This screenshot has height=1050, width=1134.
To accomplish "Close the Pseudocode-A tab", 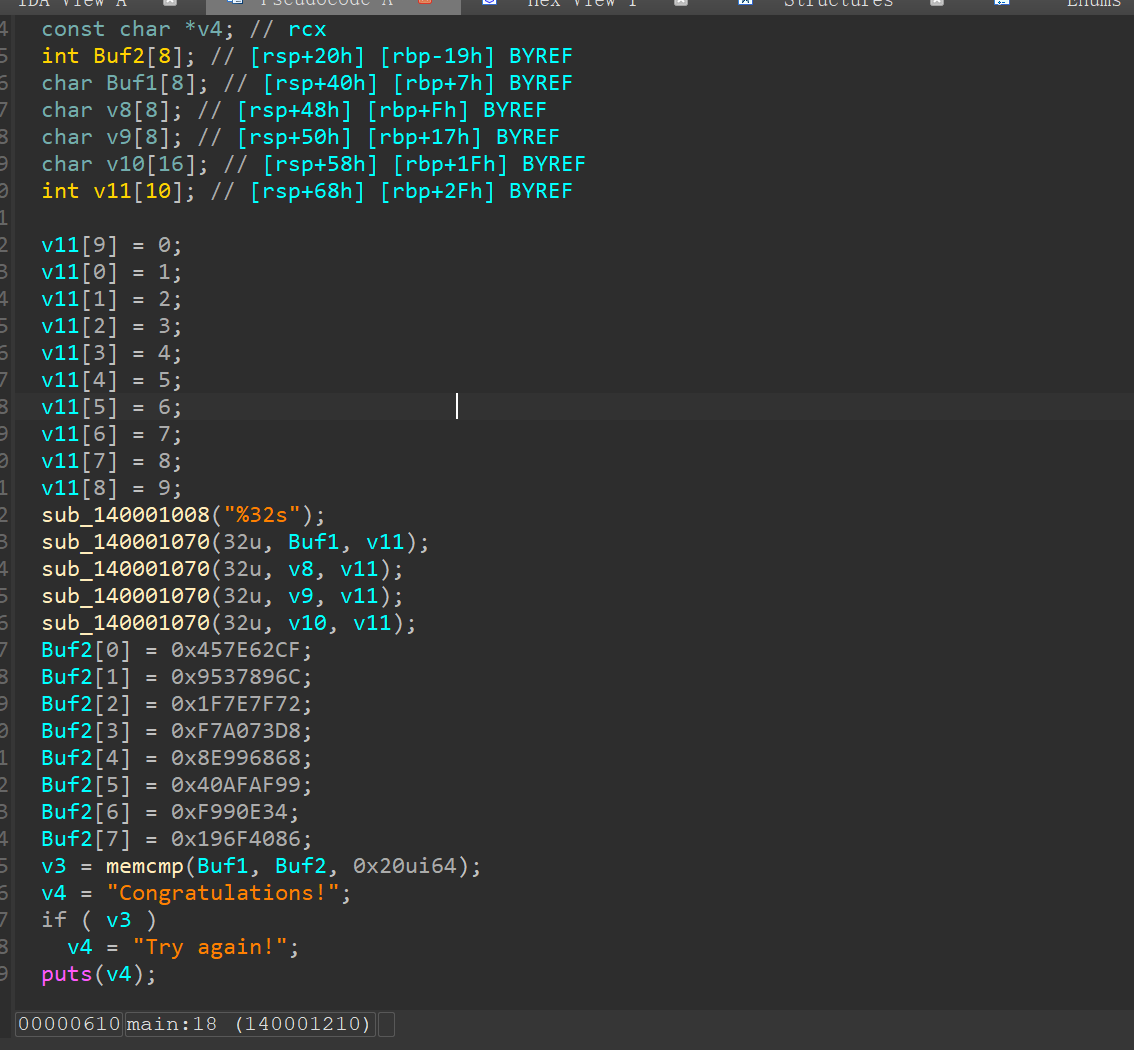I will (424, 3).
